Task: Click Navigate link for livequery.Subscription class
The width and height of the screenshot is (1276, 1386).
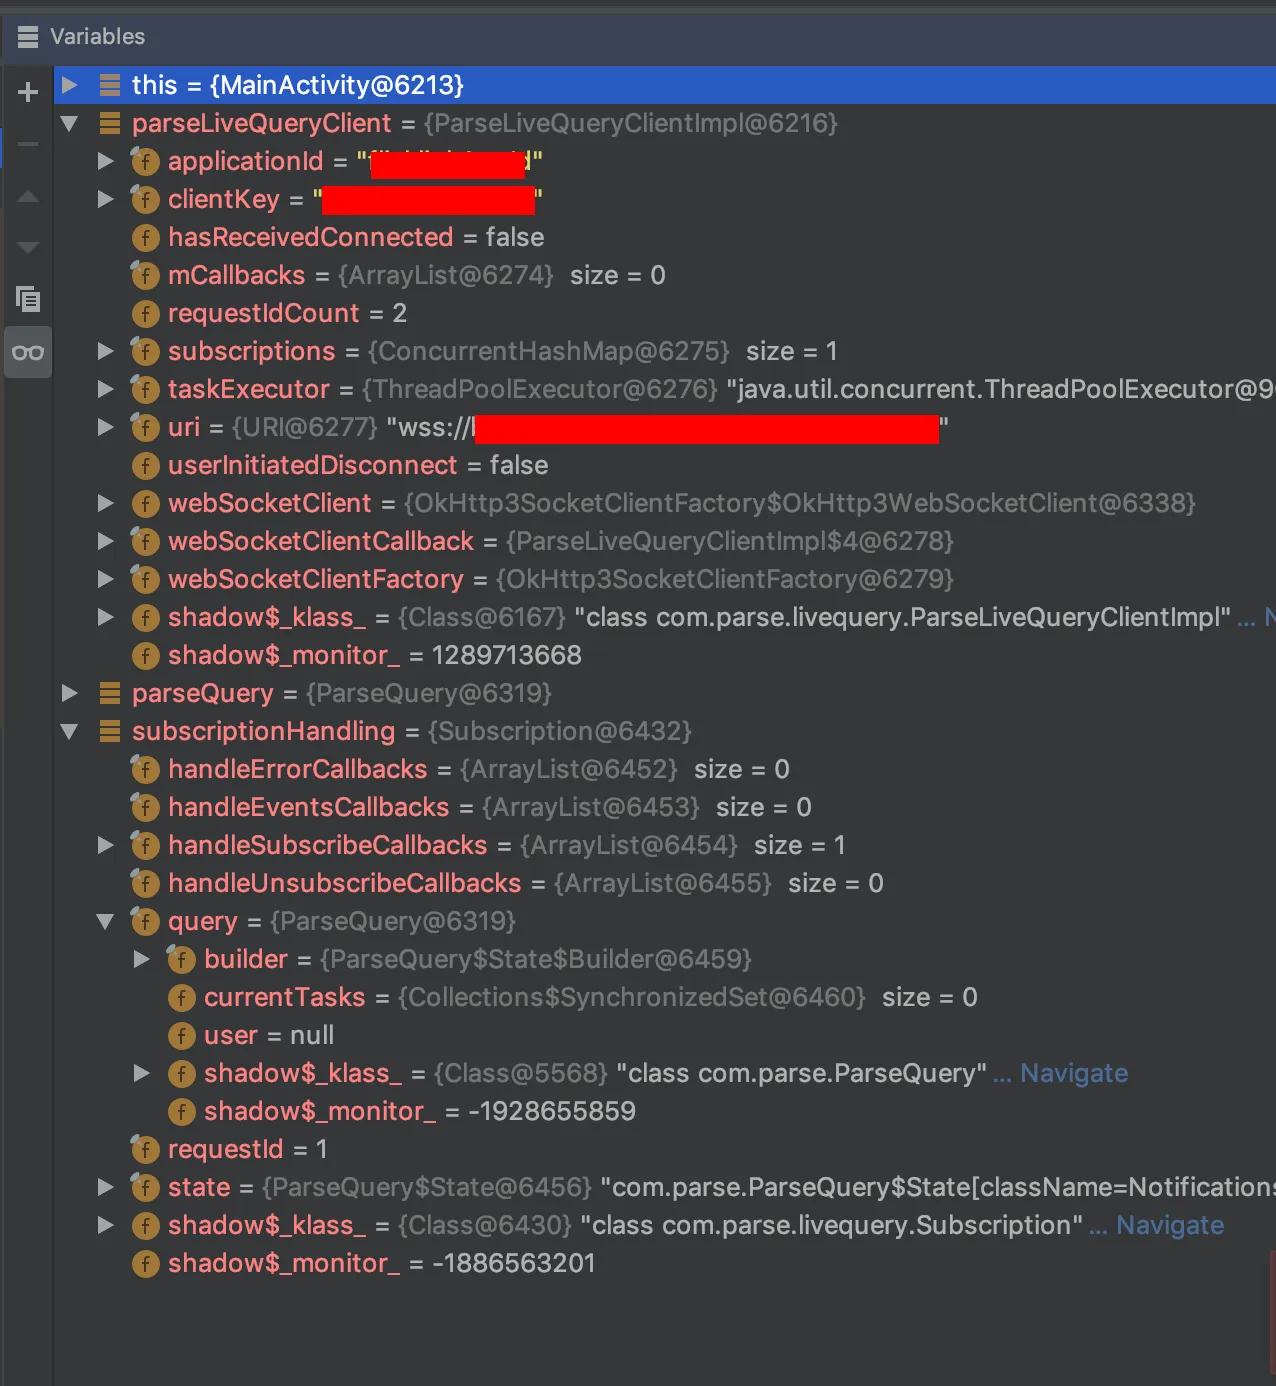Action: pos(1170,1225)
